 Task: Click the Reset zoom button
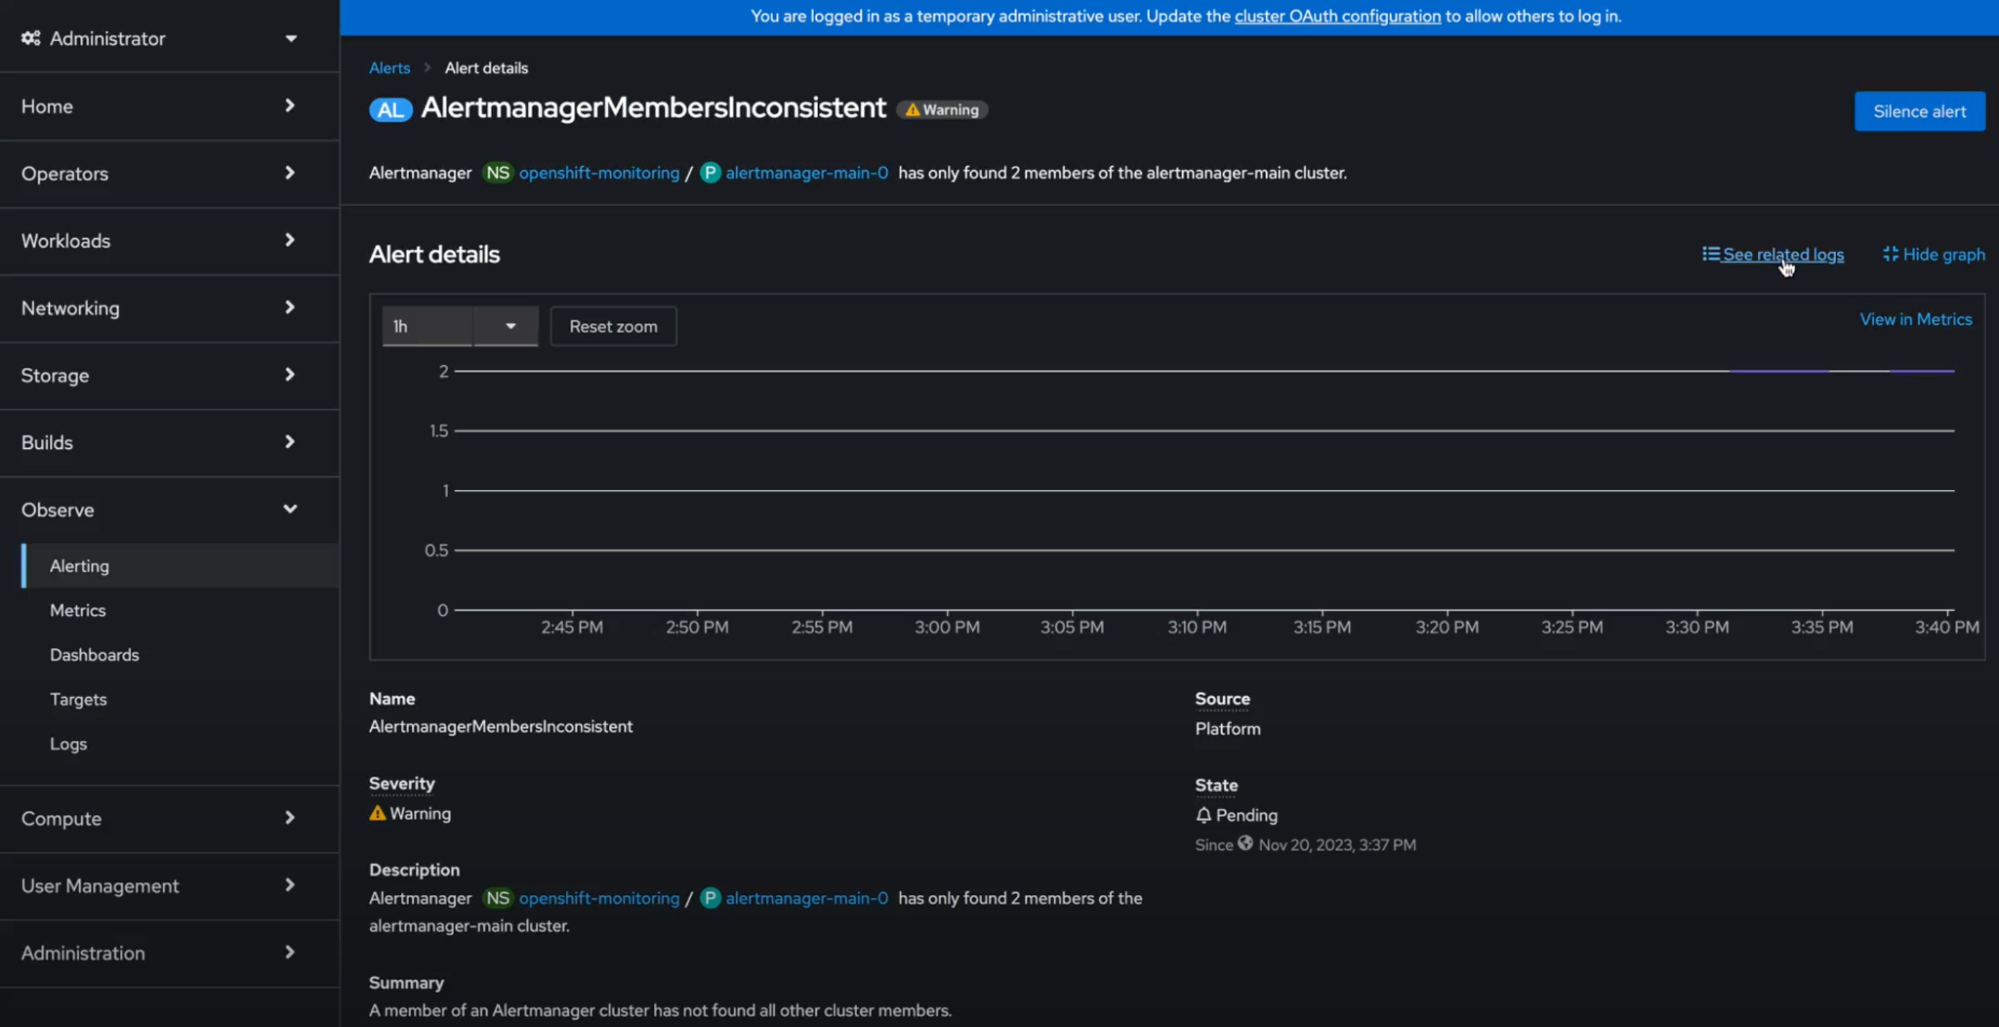[613, 326]
